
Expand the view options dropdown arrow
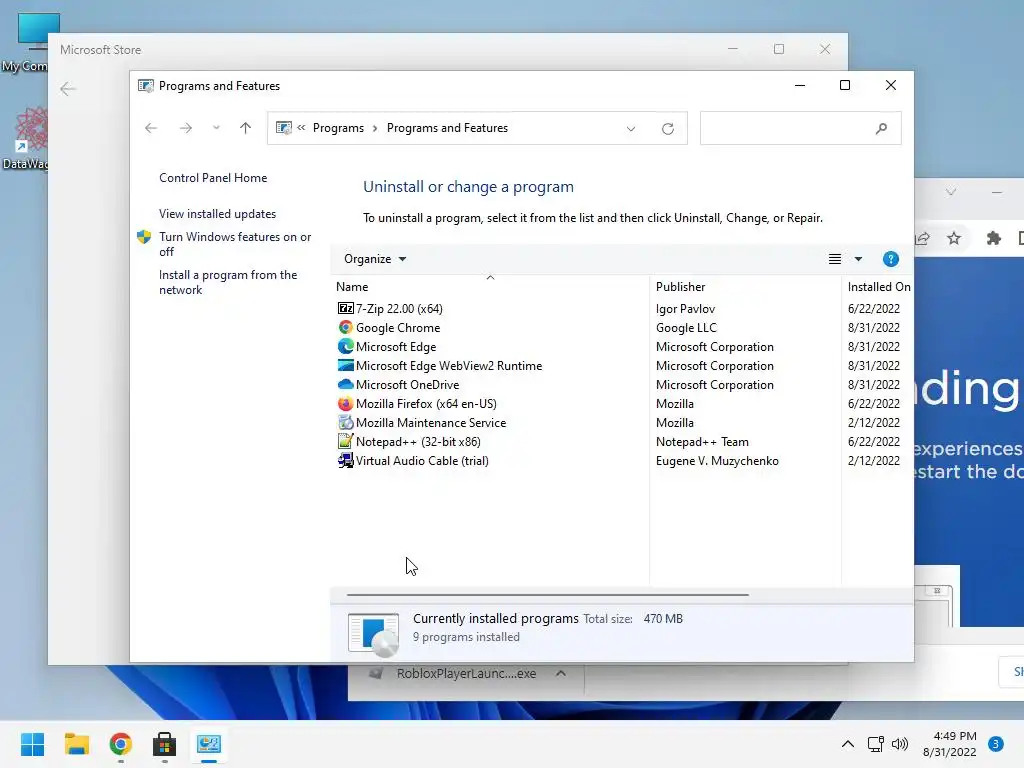pyautogui.click(x=858, y=259)
